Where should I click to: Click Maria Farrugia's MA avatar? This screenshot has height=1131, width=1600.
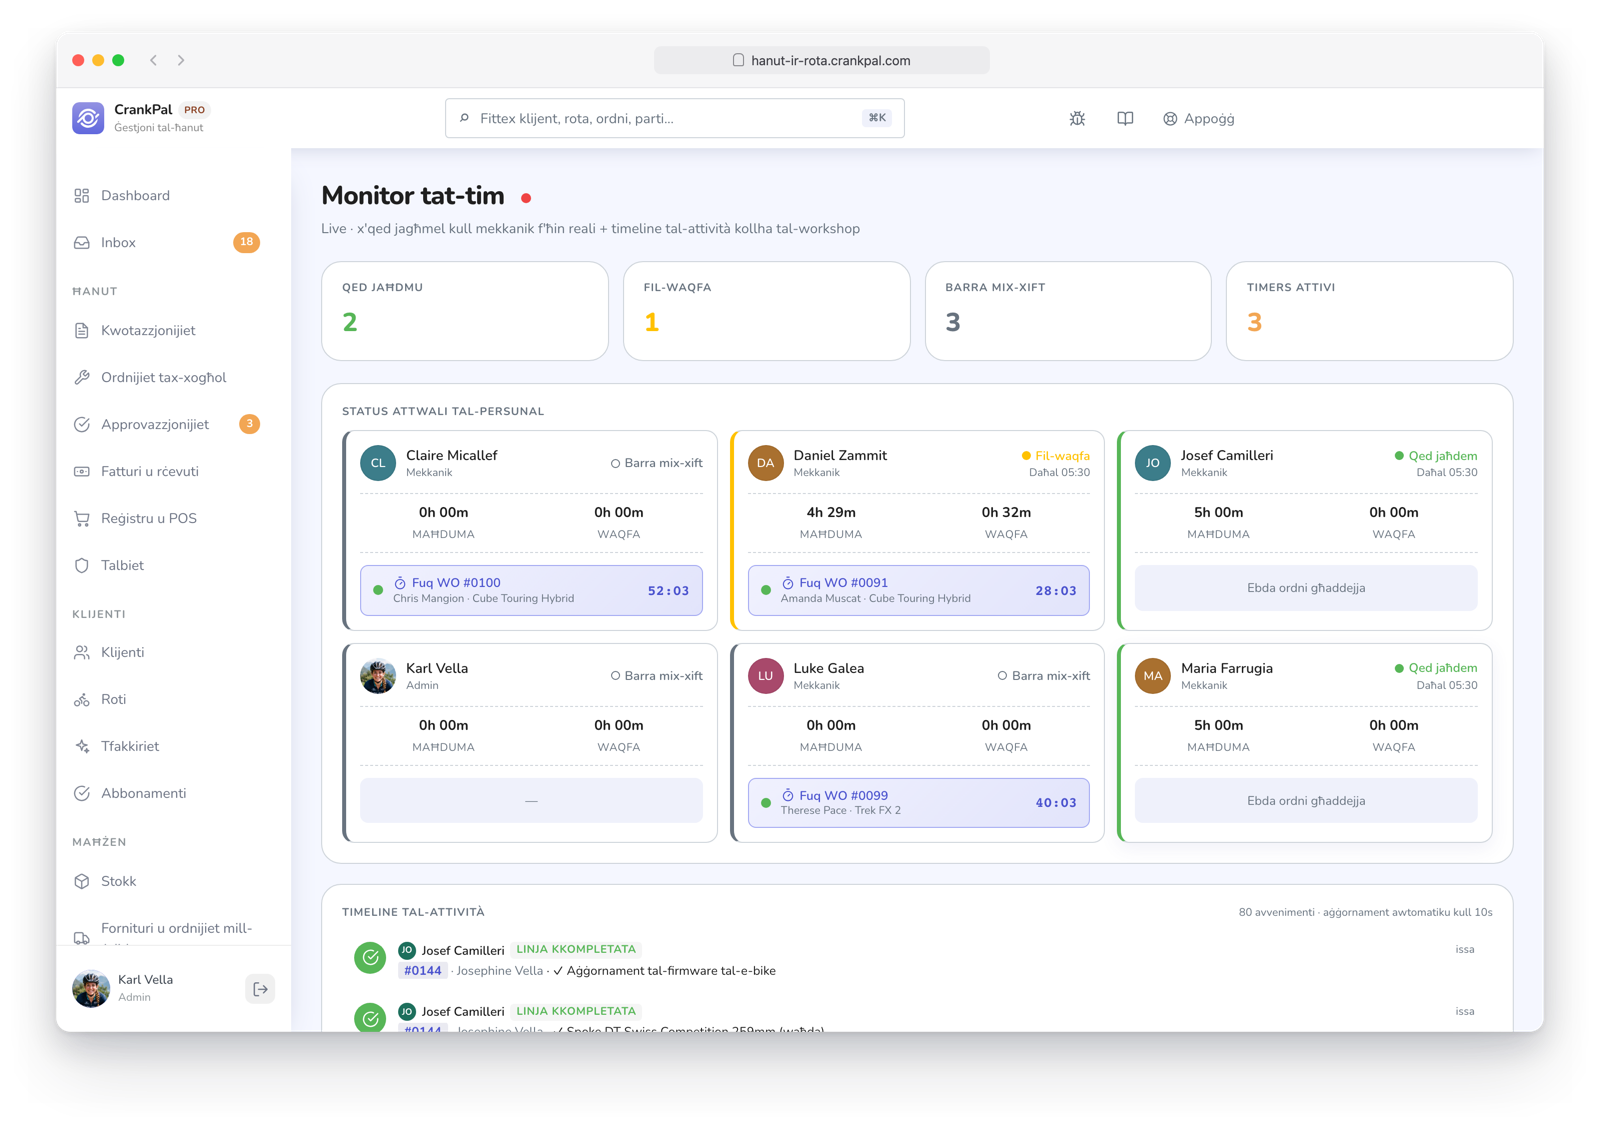[x=1153, y=676]
